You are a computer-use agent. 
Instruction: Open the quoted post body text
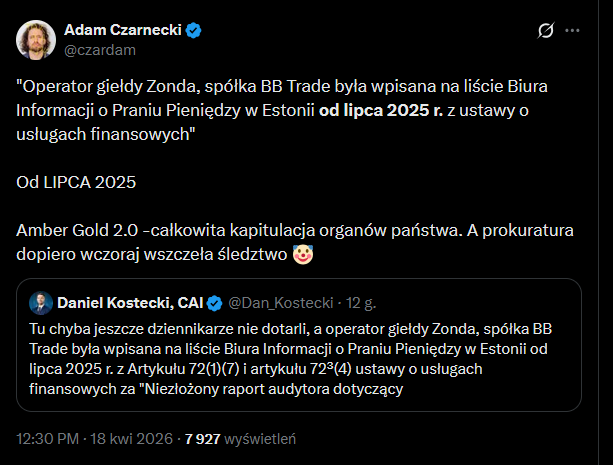point(300,360)
